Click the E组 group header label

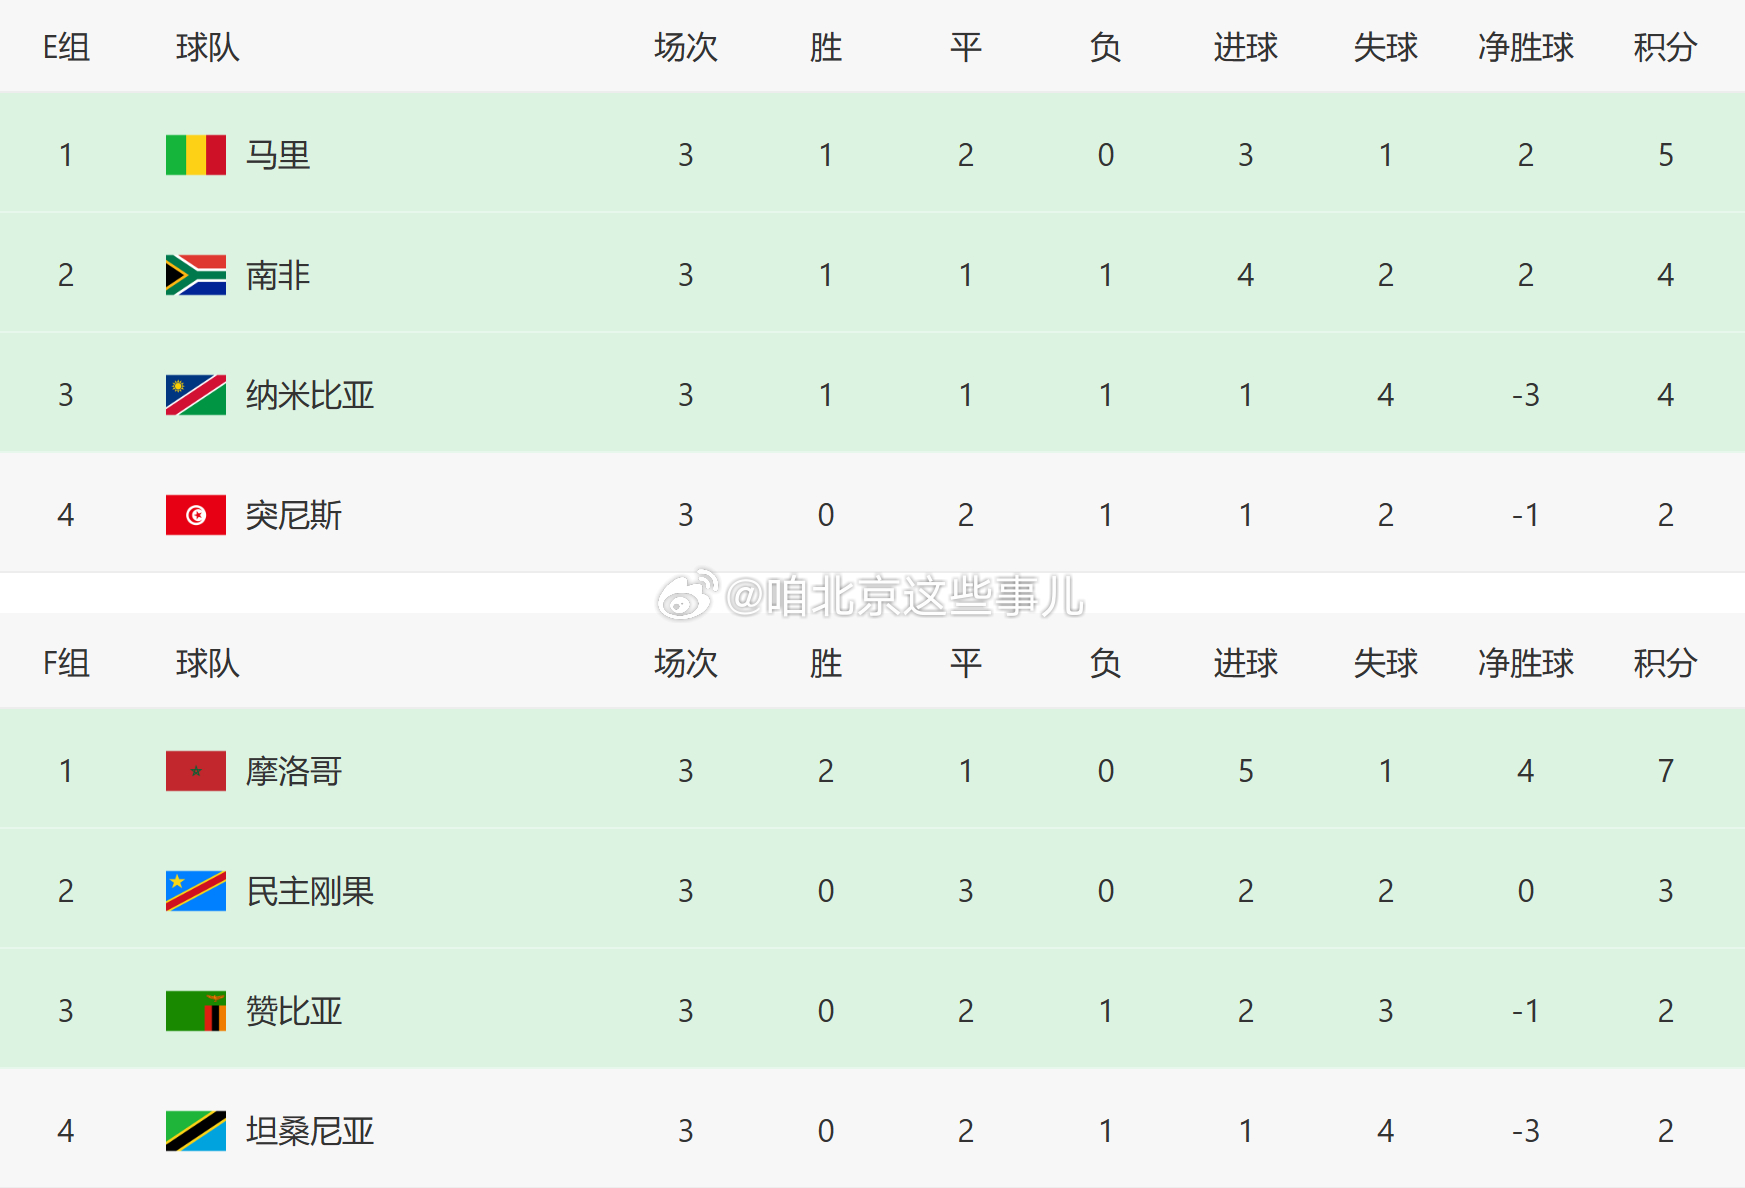pos(66,47)
